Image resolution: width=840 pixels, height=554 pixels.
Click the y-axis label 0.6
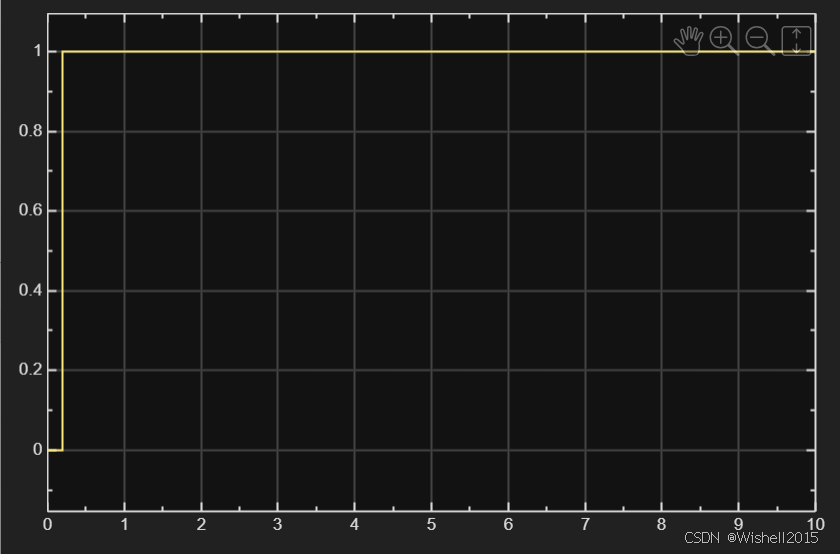[x=31, y=210]
